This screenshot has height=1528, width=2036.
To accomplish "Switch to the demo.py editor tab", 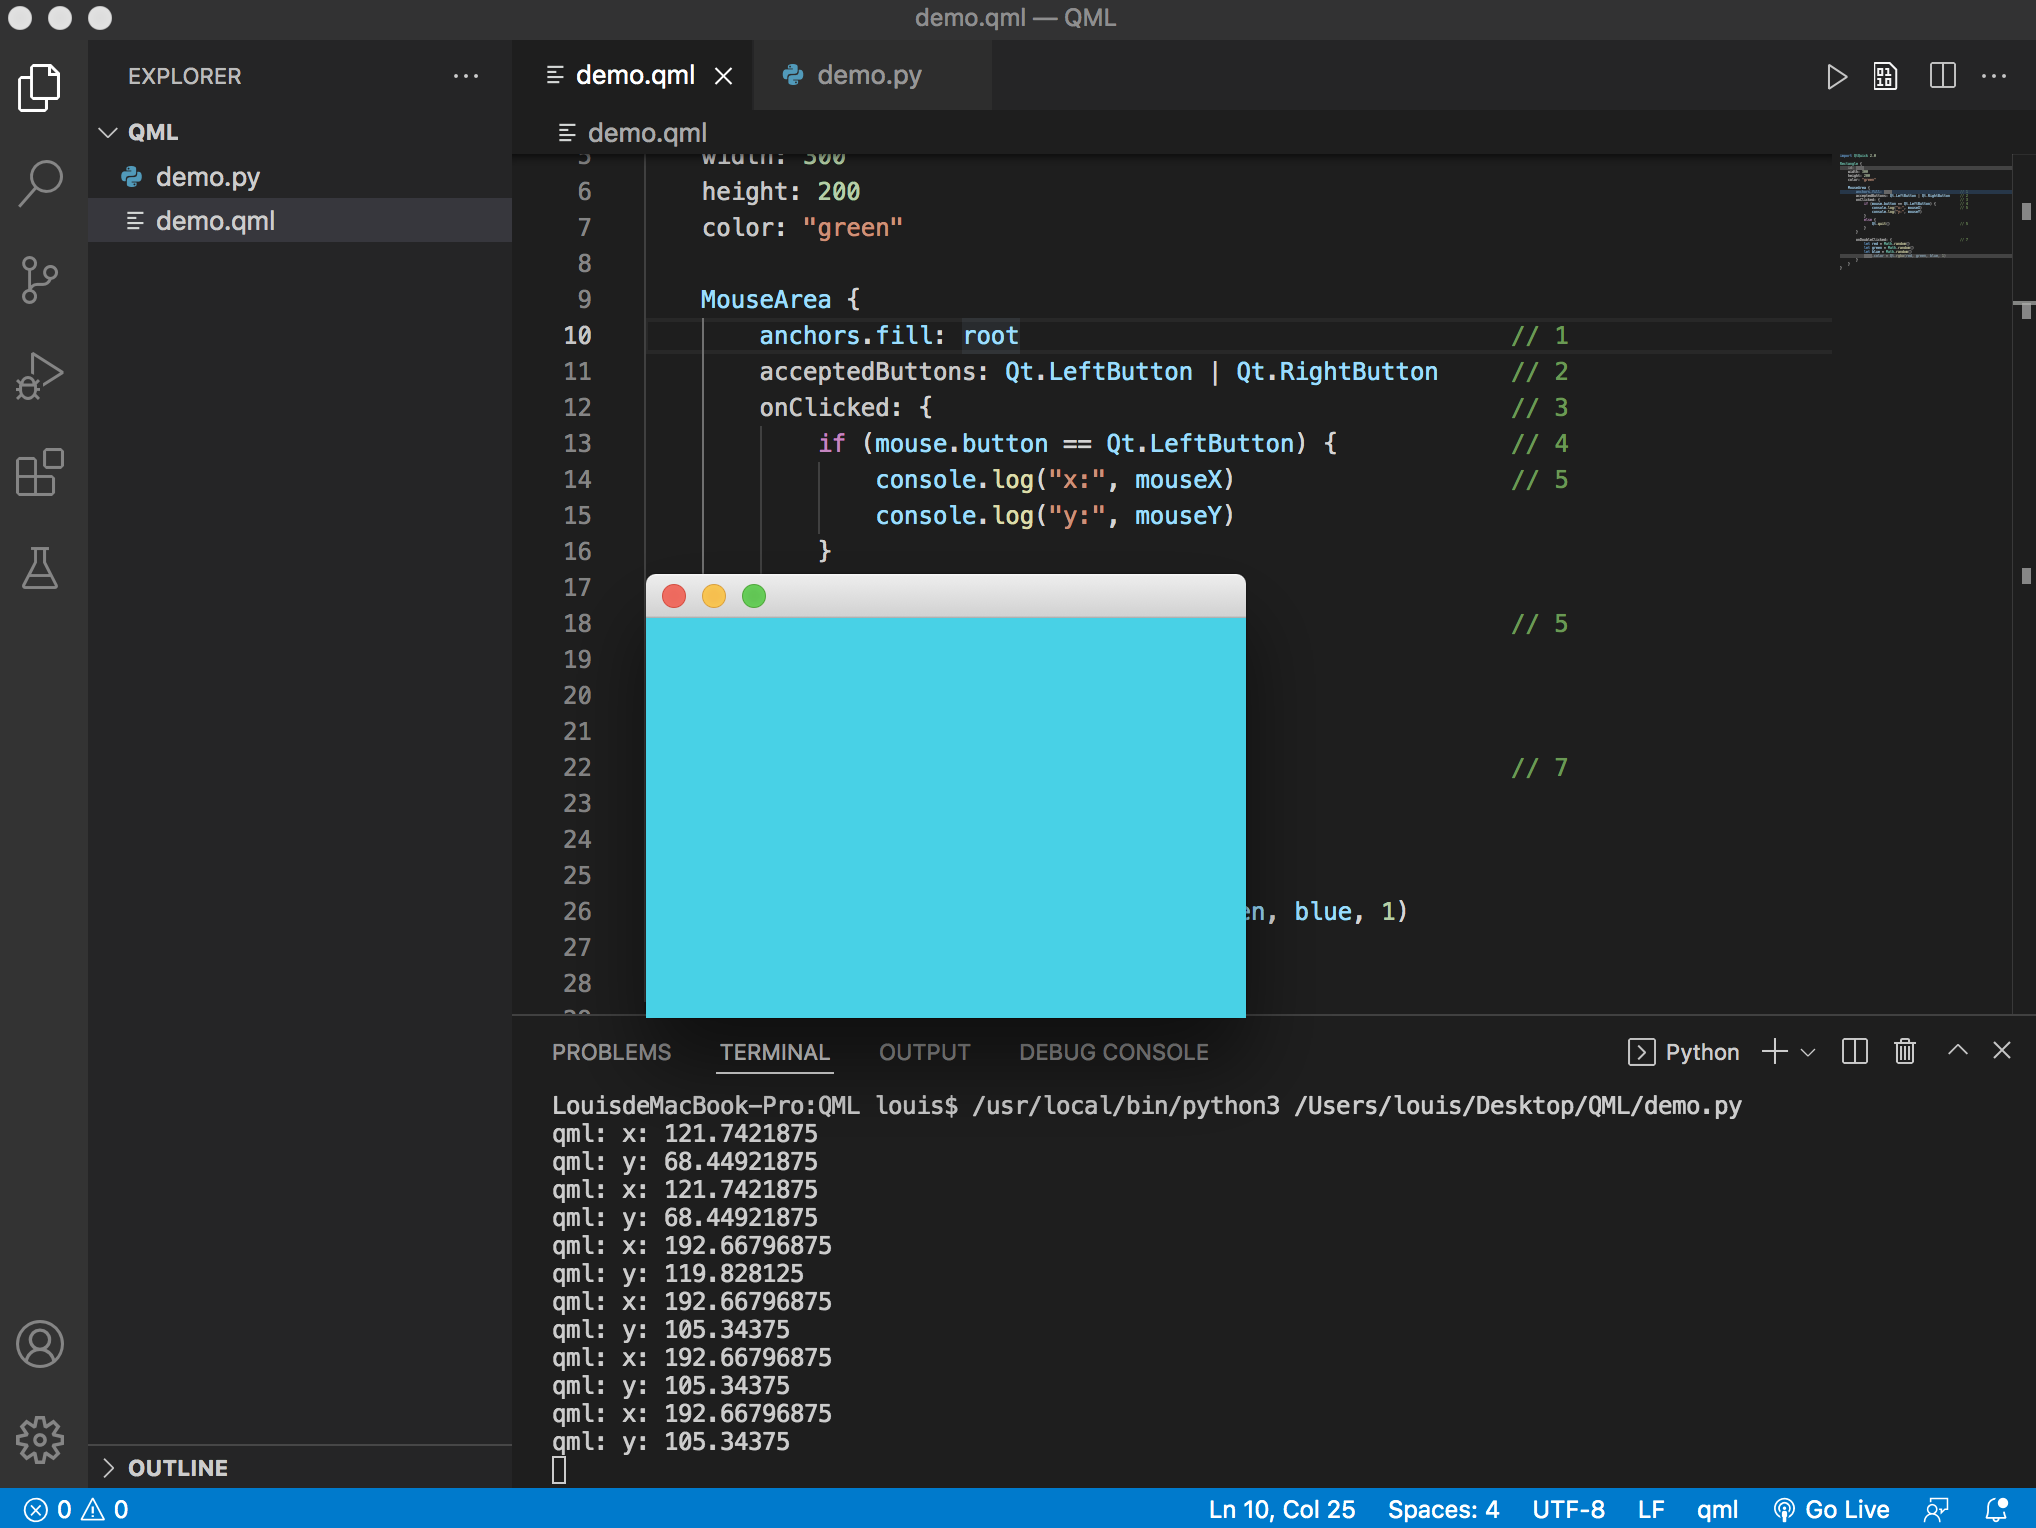I will click(x=868, y=76).
